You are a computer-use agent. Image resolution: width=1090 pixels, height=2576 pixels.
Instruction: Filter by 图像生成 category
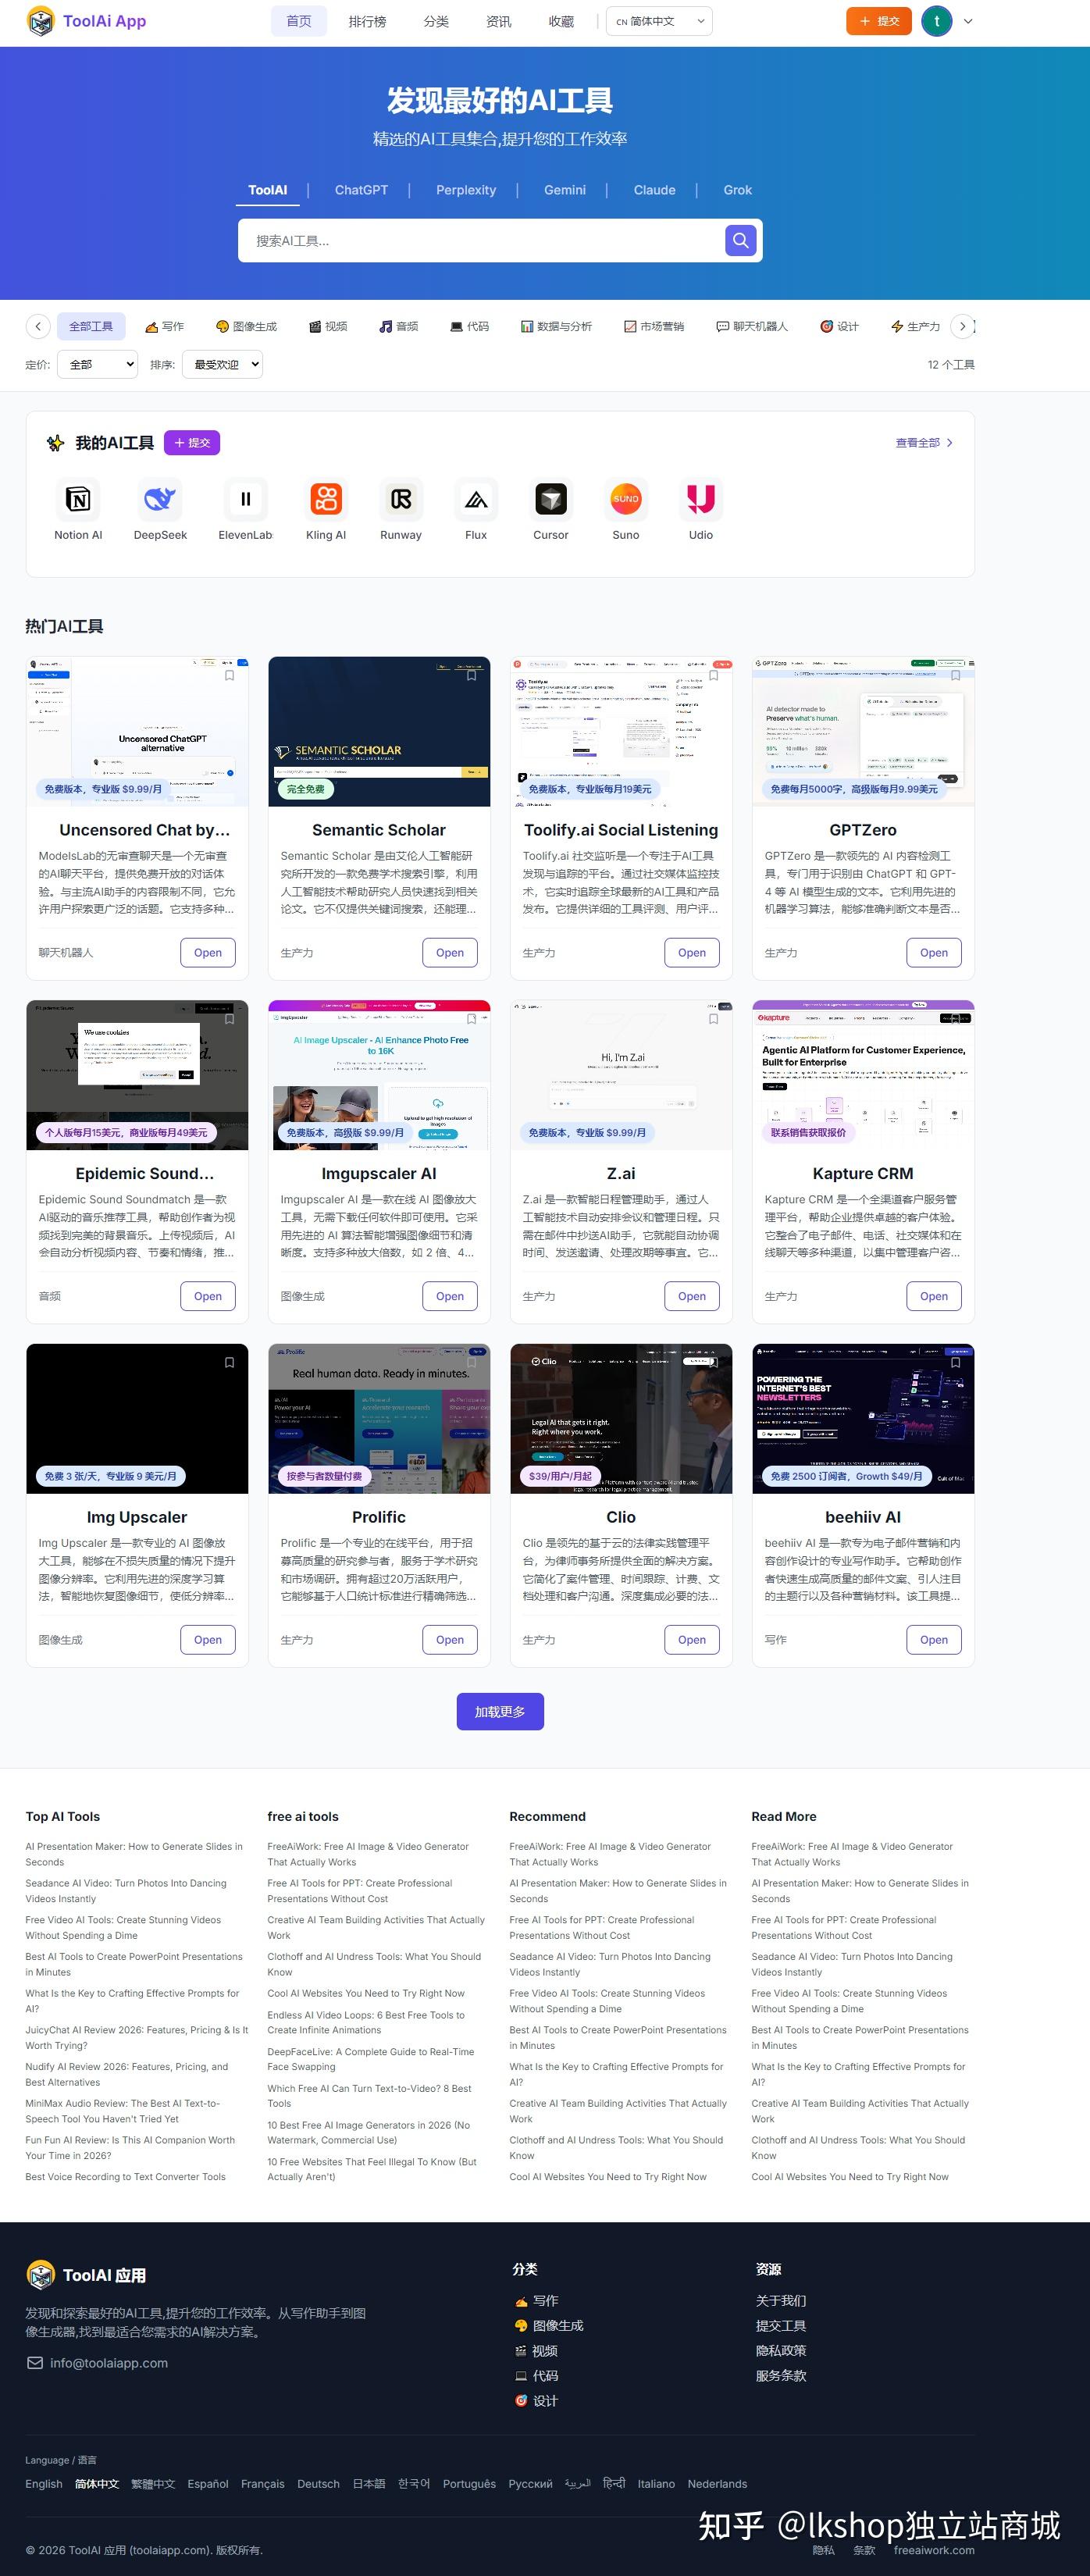pos(246,326)
